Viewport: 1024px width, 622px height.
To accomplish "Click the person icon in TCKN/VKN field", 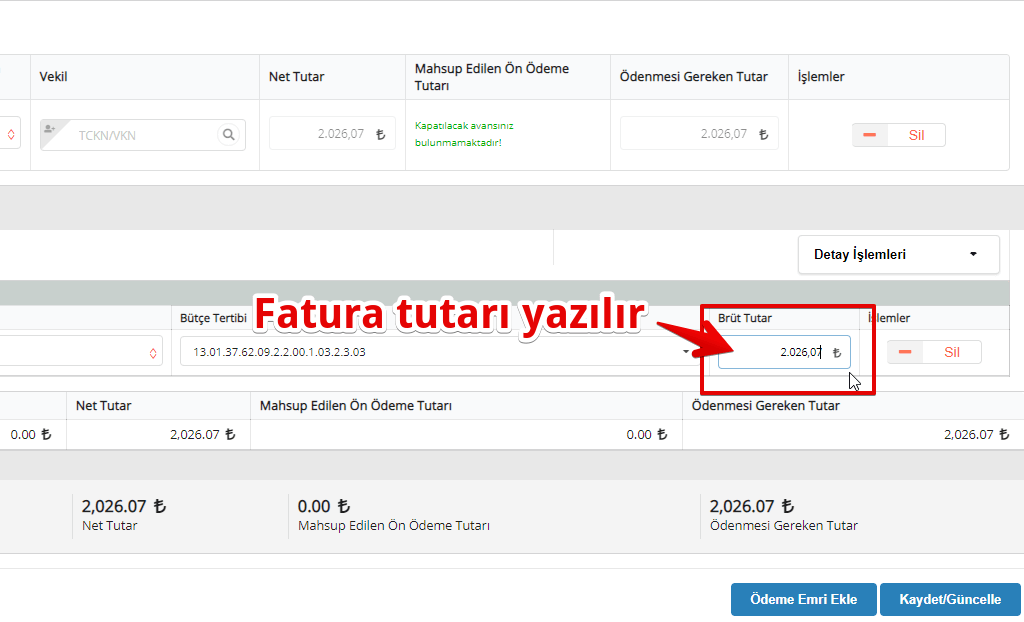I will click(50, 131).
